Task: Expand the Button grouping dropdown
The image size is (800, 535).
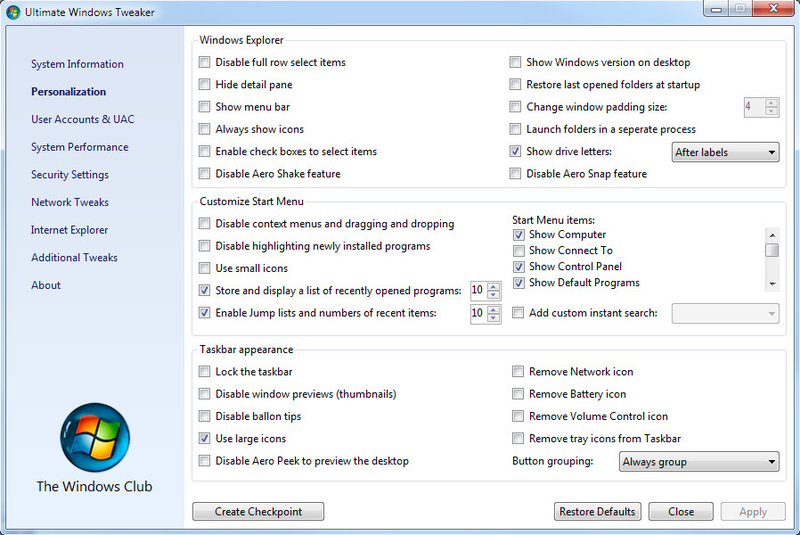Action: coord(699,462)
